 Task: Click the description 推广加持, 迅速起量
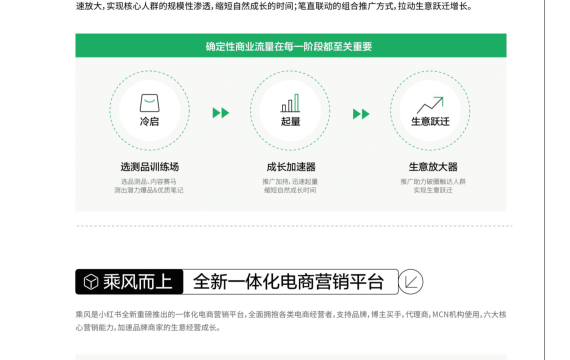click(290, 181)
